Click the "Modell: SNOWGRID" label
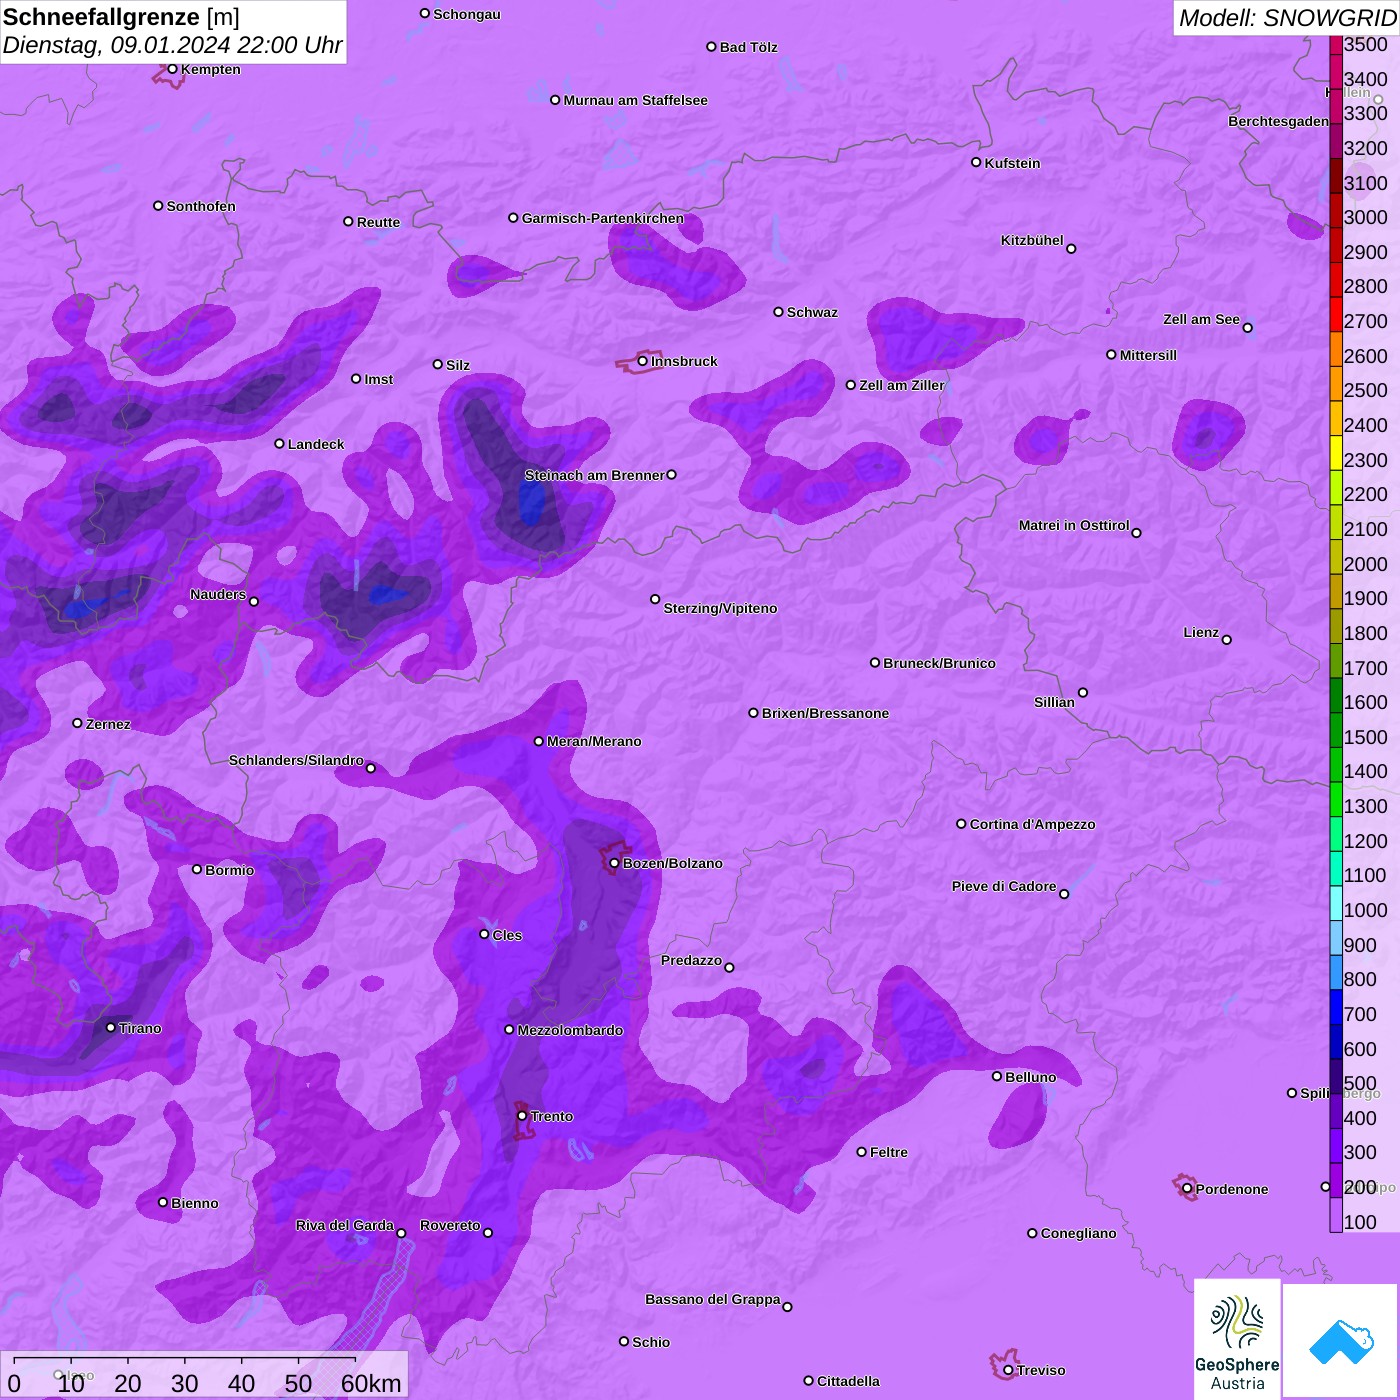The image size is (1400, 1400). pyautogui.click(x=1287, y=18)
